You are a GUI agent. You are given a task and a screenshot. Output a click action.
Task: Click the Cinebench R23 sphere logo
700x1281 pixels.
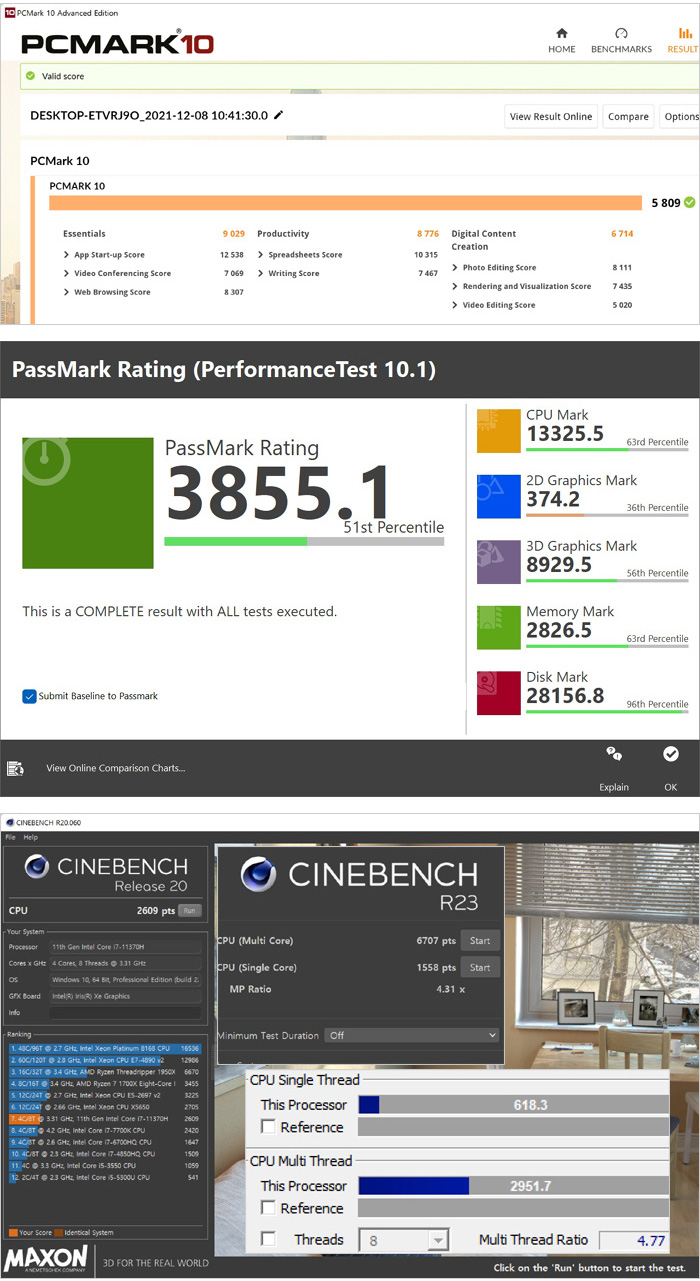pos(259,874)
